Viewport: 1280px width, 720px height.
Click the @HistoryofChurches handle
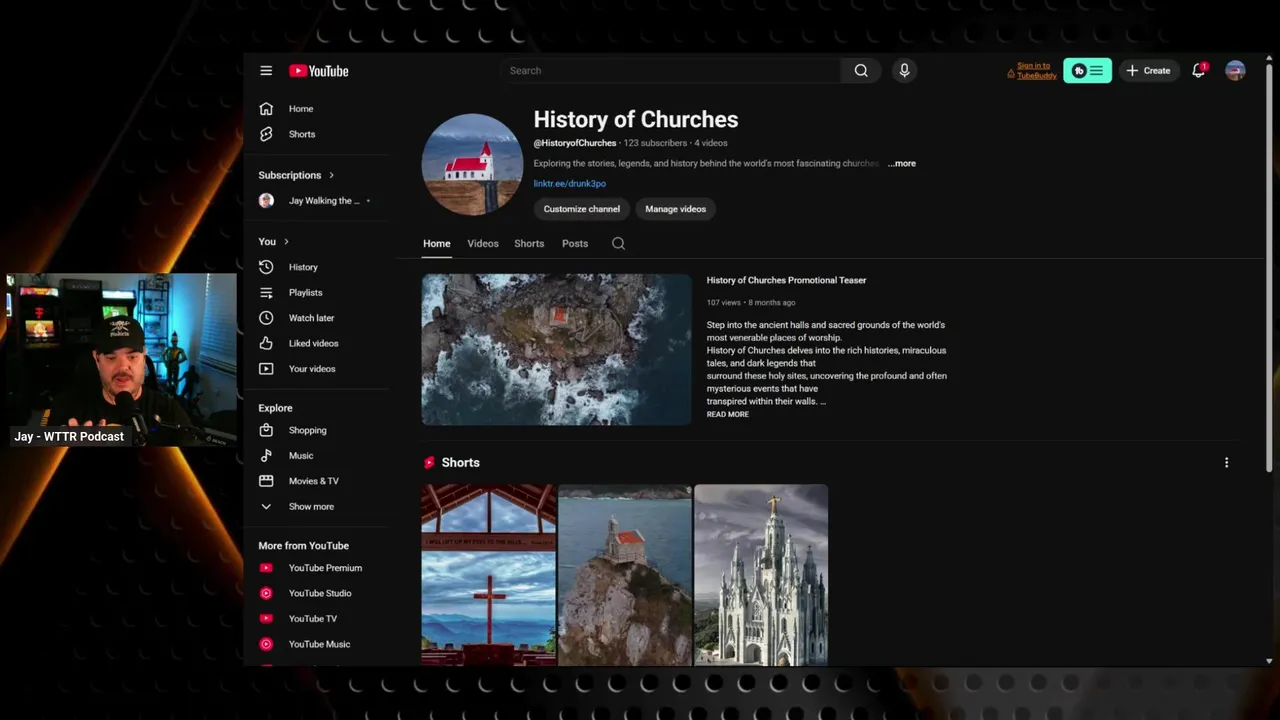(575, 143)
